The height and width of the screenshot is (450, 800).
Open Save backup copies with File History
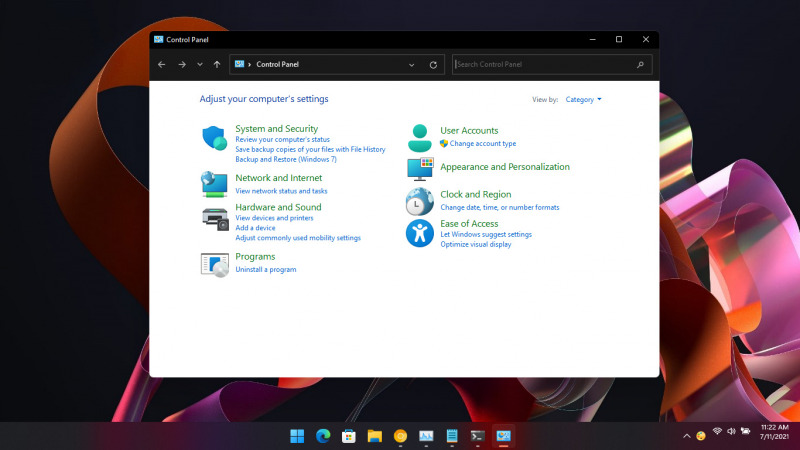(310, 149)
